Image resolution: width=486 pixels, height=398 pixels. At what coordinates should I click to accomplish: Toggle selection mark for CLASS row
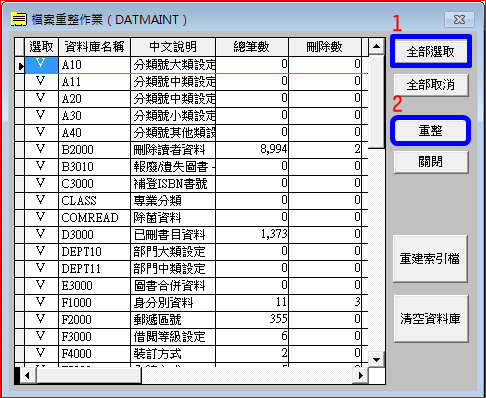pos(41,201)
